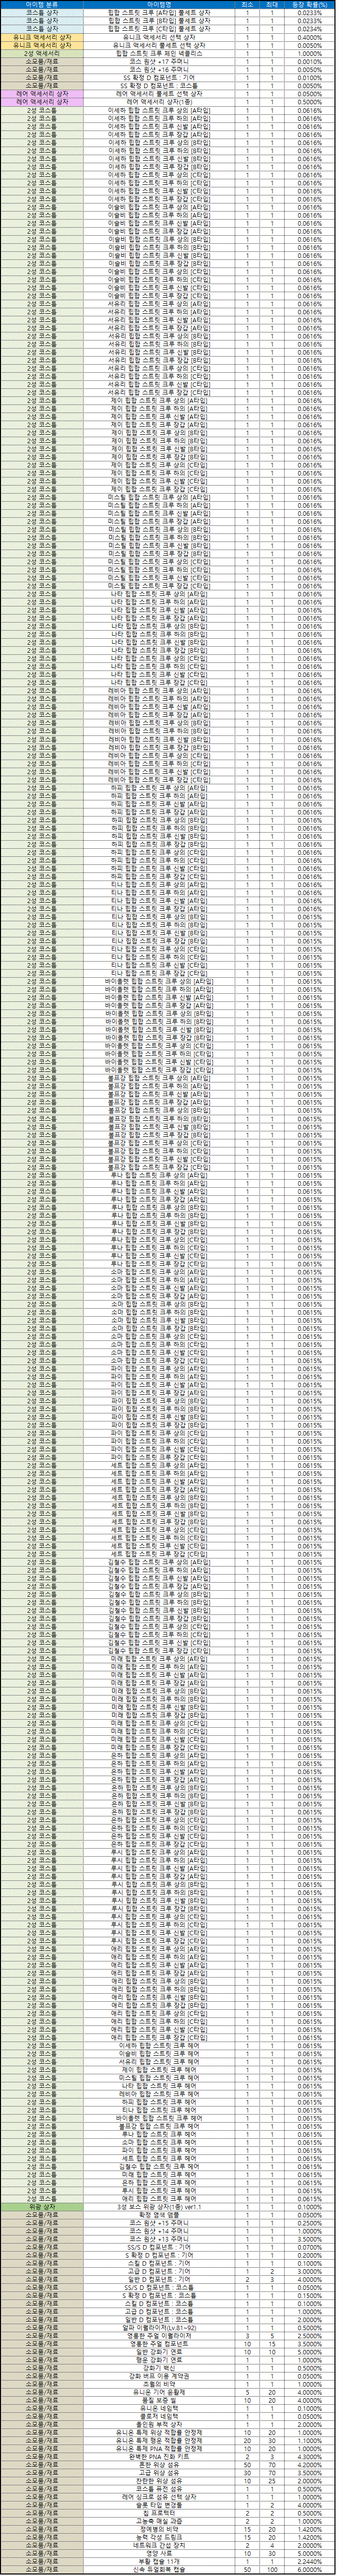Click 루나 힙합 스트릿 크루 상의 [A타입]
The width and height of the screenshot is (338, 2576).
(x=160, y=1175)
